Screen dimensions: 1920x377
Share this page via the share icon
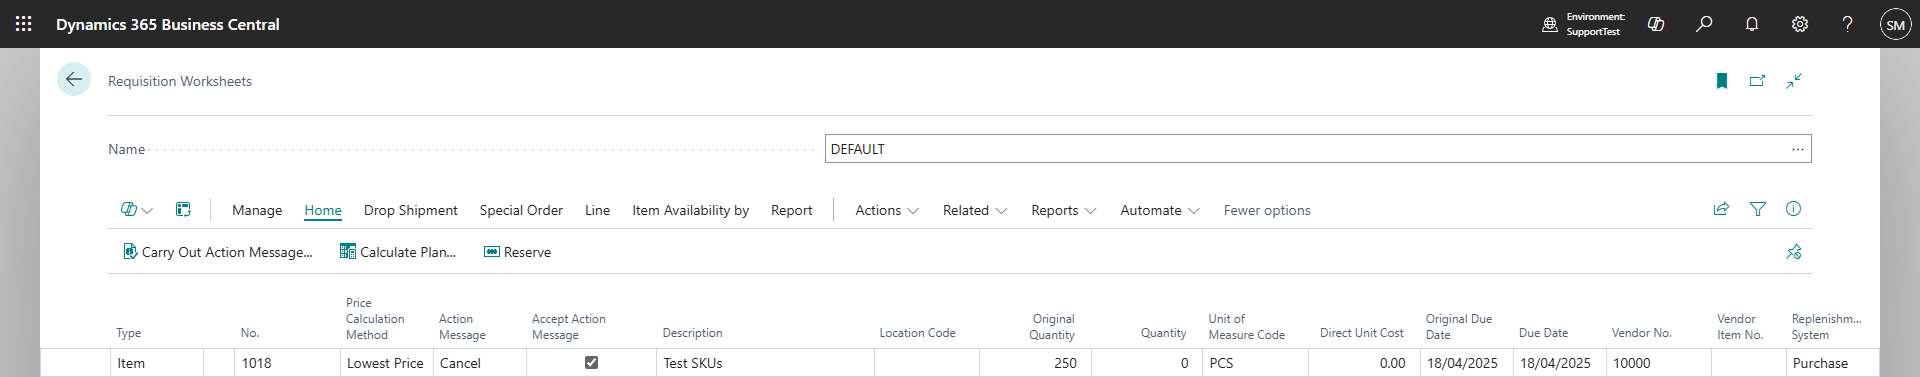(1721, 209)
